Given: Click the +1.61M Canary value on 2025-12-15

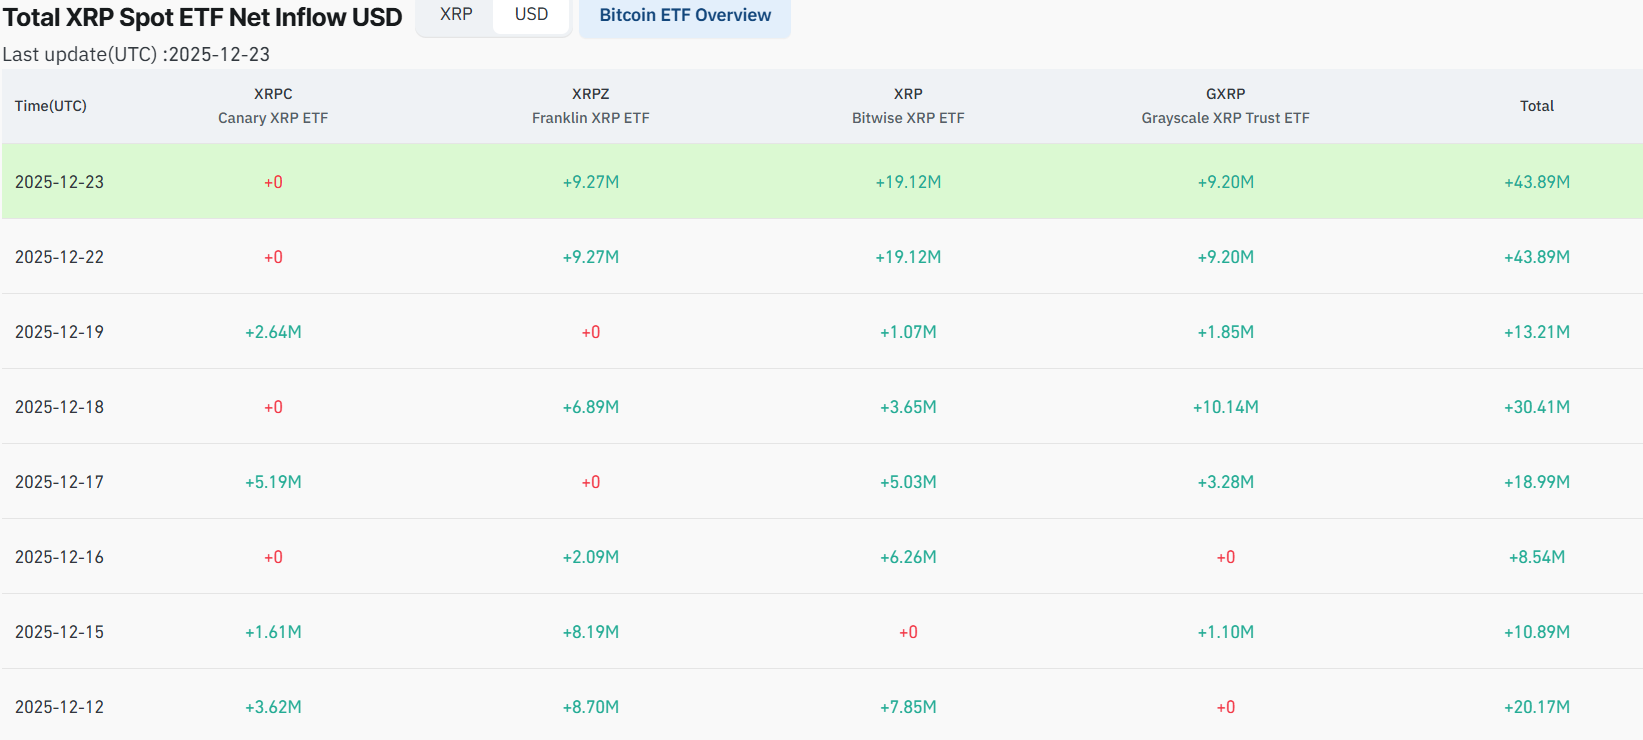Looking at the screenshot, I should (x=273, y=632).
